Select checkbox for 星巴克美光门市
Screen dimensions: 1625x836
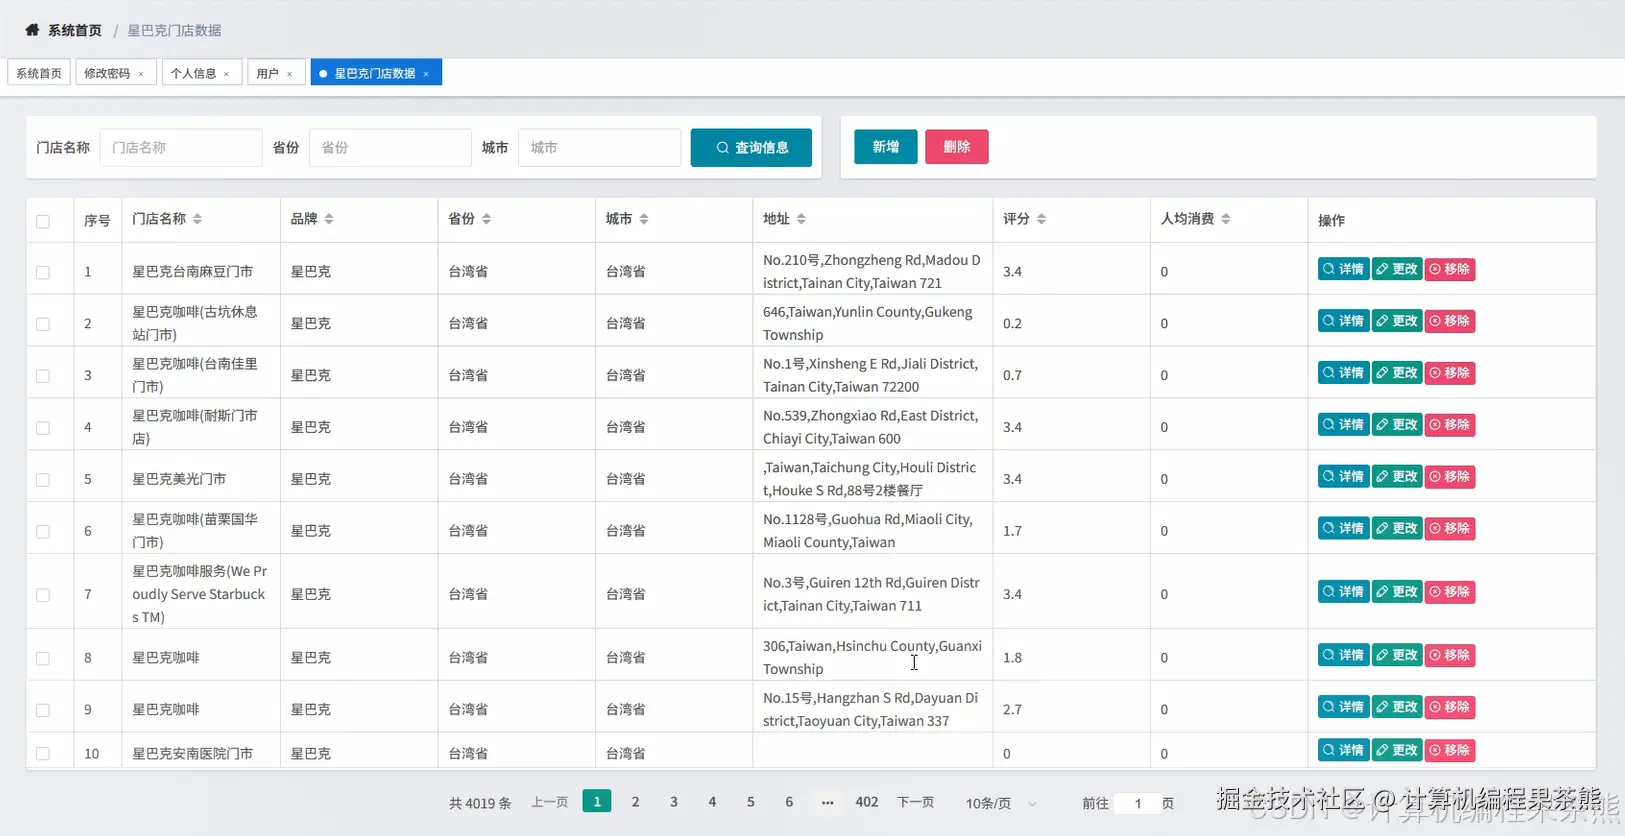coord(43,480)
